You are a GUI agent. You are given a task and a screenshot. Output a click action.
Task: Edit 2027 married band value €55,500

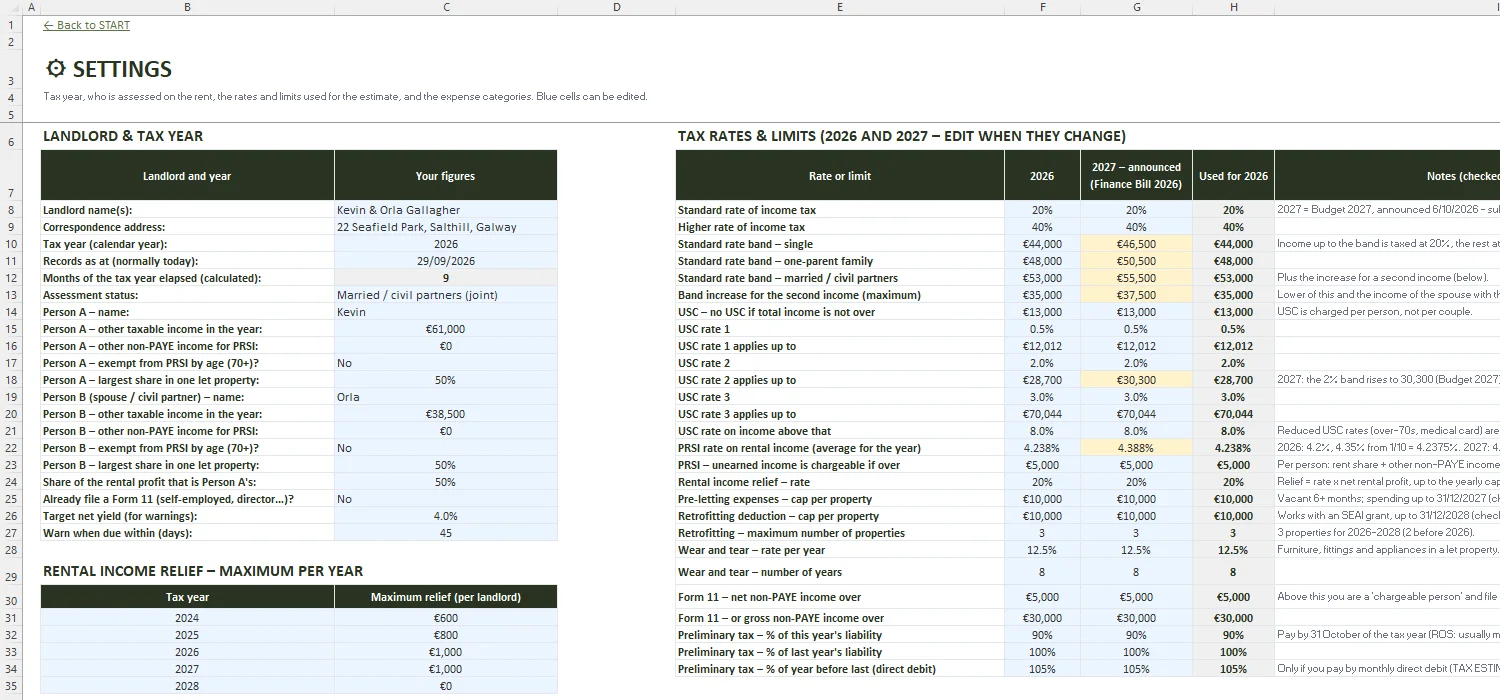coord(1136,278)
